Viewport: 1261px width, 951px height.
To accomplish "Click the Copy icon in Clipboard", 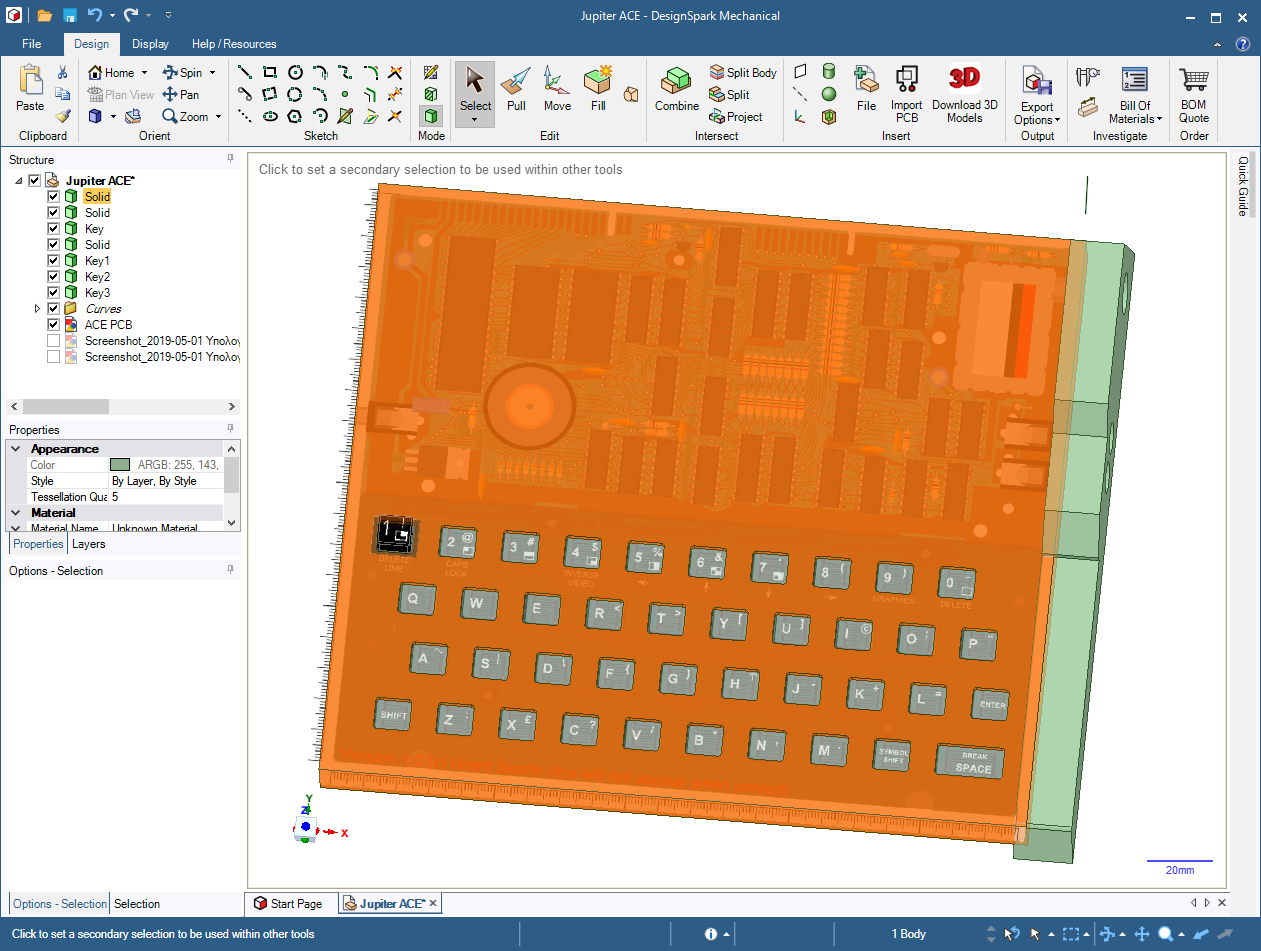I will coord(62,94).
